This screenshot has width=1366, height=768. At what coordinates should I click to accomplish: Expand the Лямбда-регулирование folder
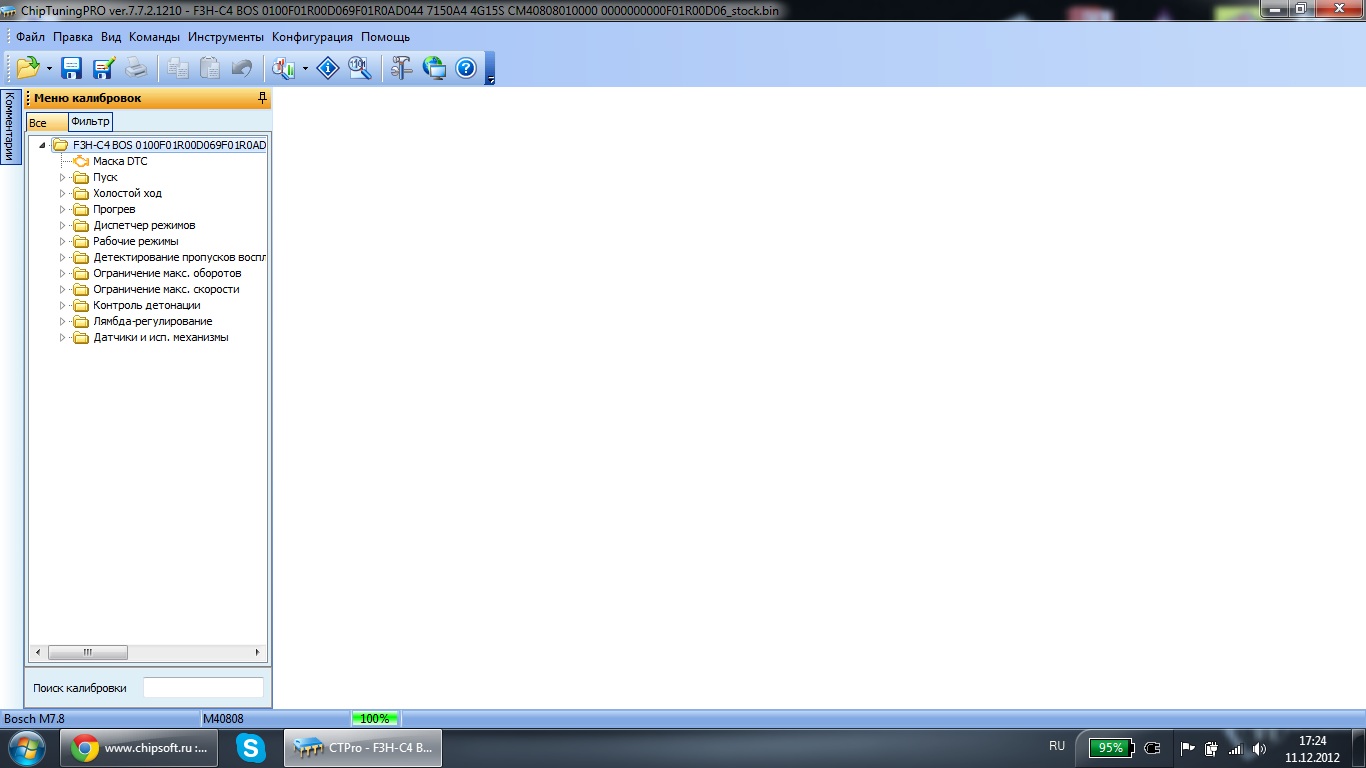pyautogui.click(x=62, y=321)
